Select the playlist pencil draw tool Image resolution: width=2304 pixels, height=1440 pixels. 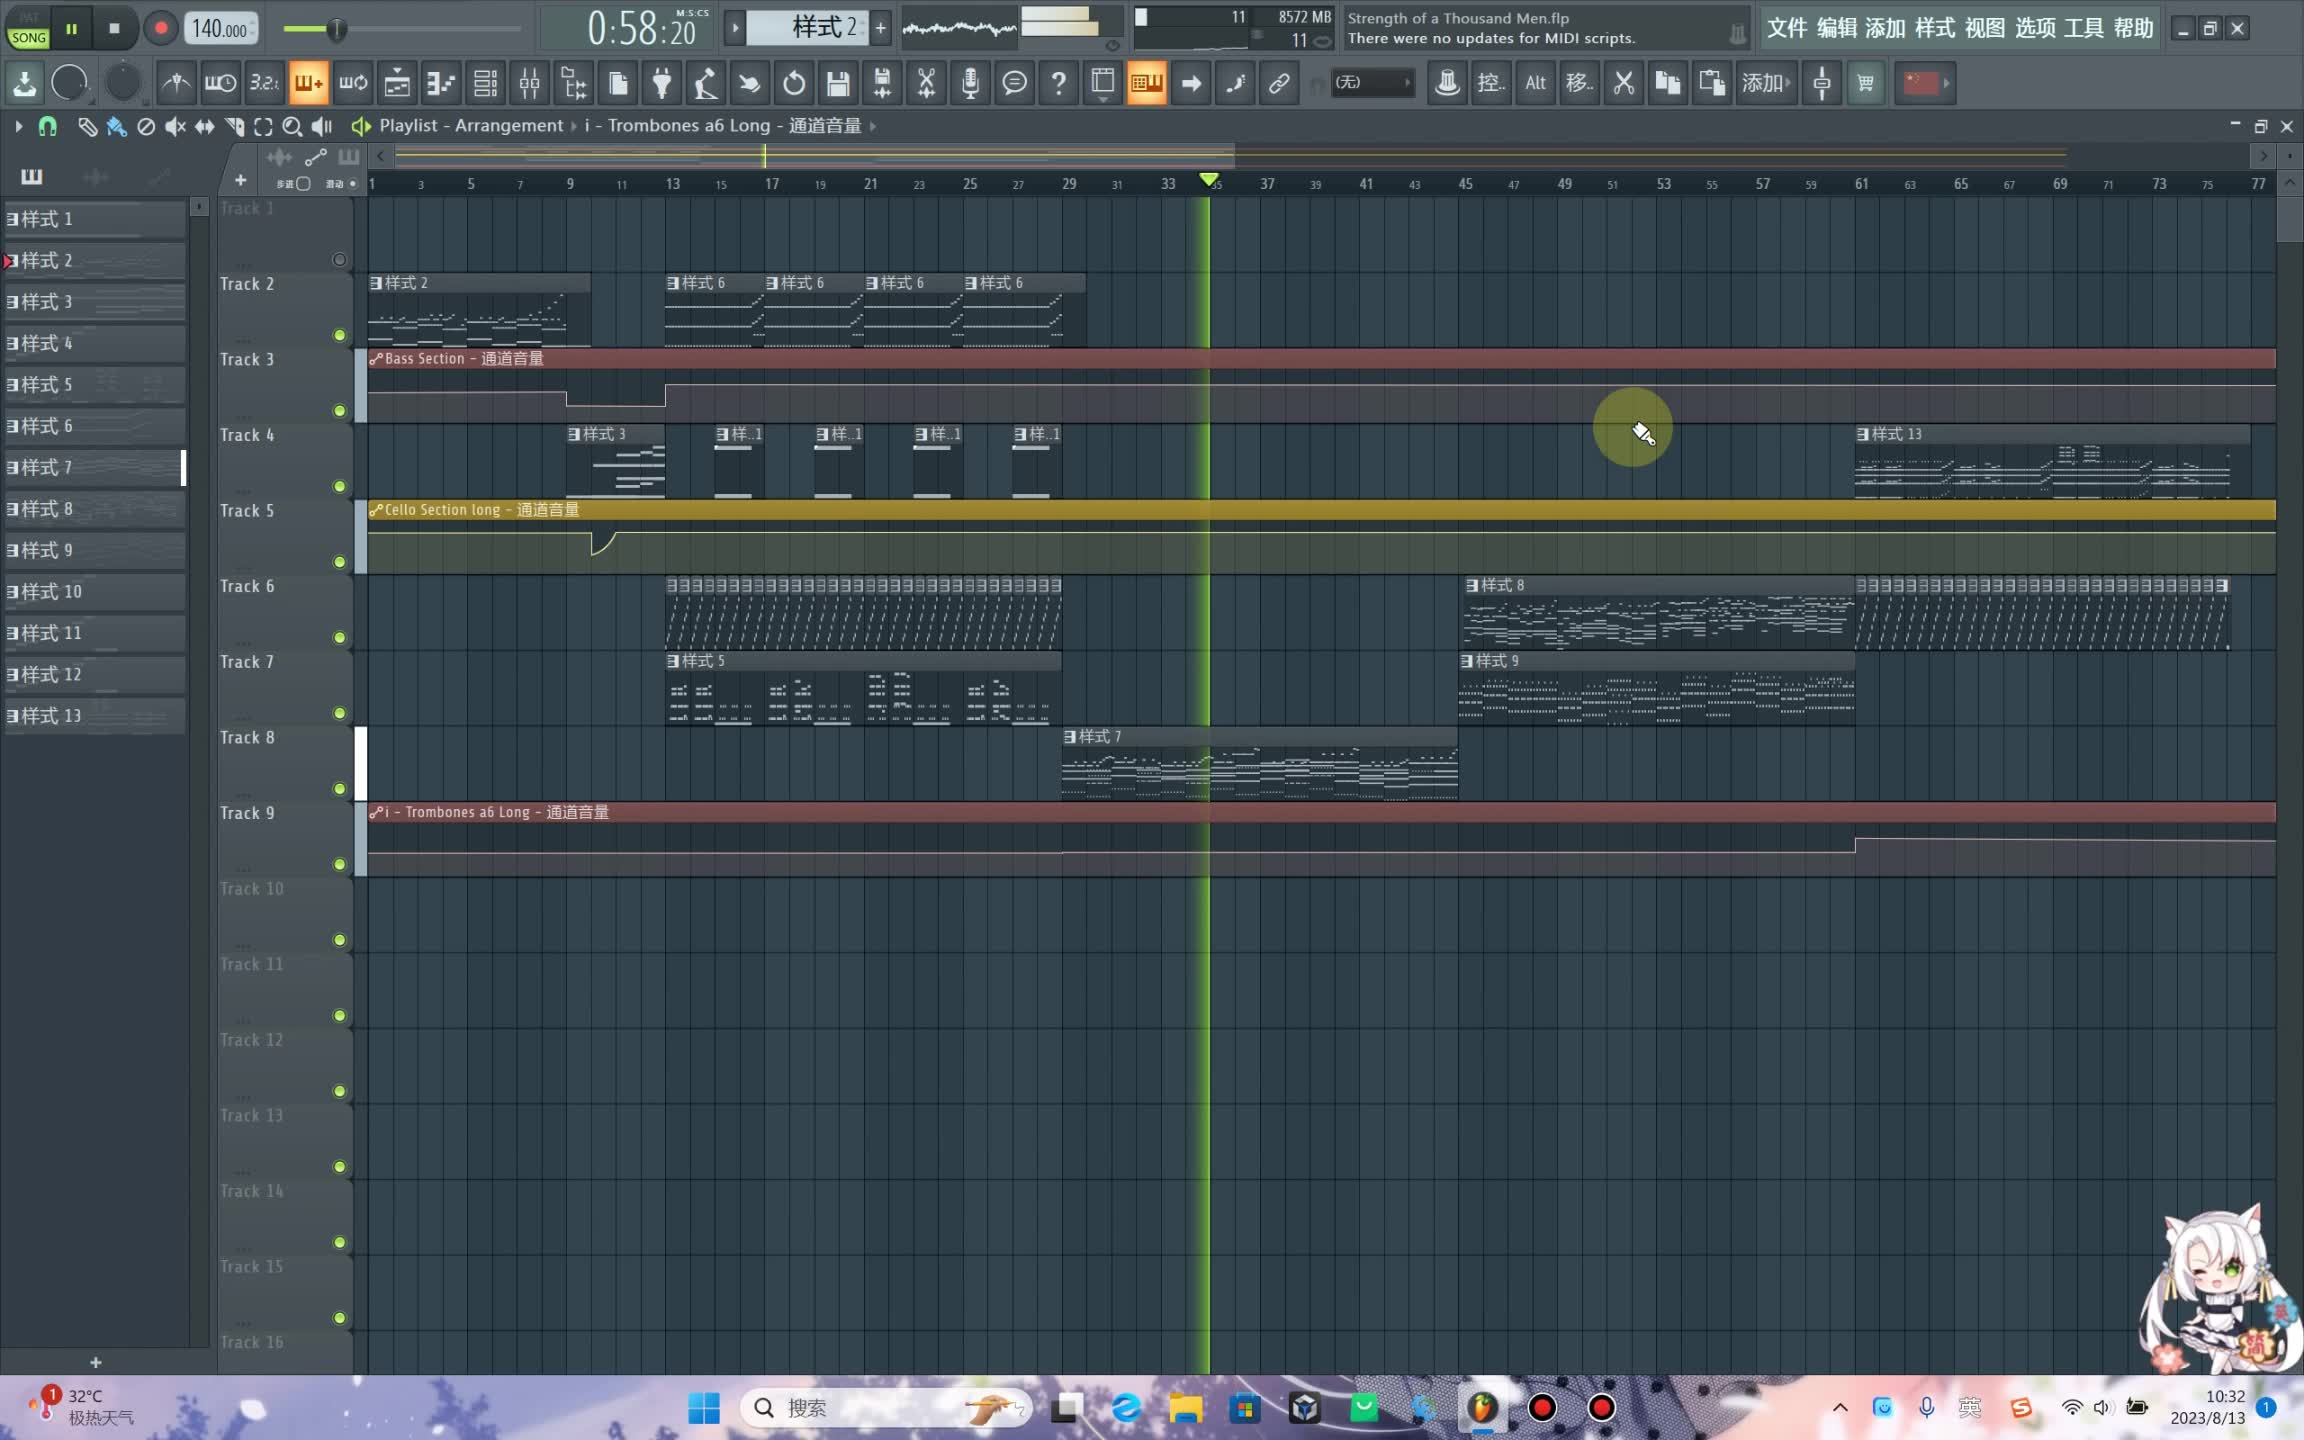click(87, 126)
